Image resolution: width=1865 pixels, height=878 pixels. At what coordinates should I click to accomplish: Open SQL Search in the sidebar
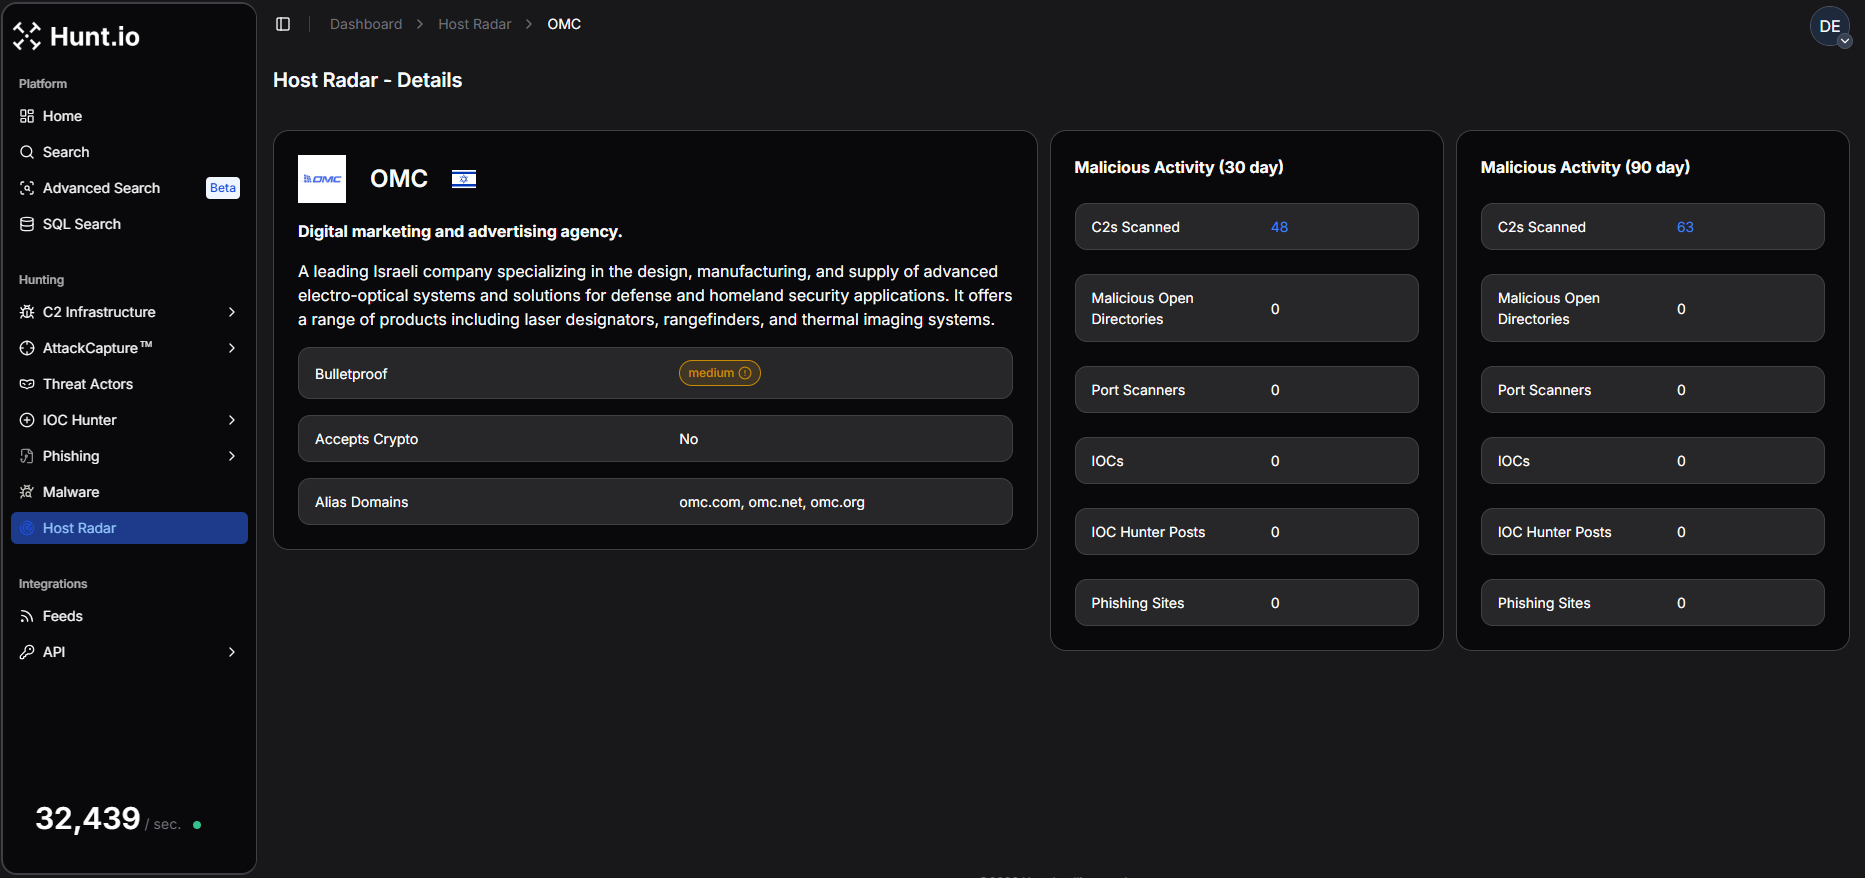coord(129,224)
